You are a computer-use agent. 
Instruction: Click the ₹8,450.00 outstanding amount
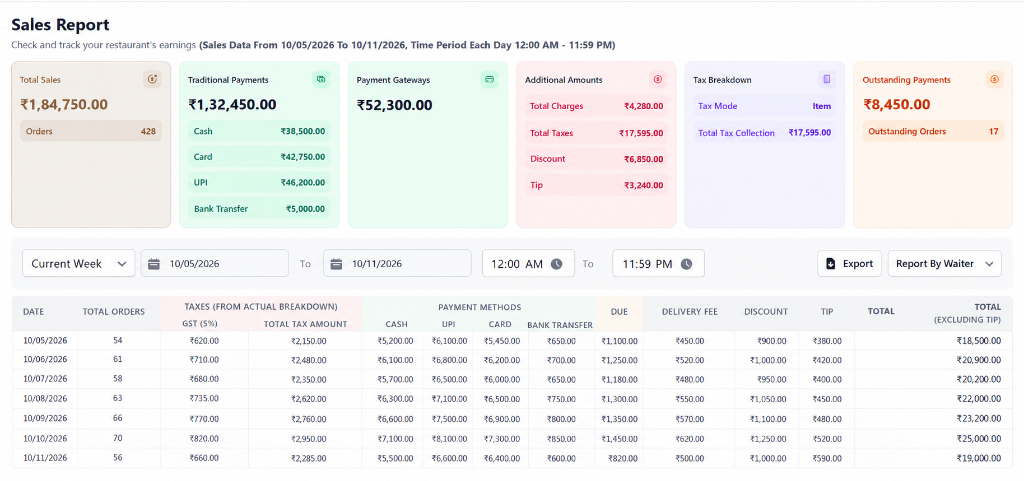(897, 104)
